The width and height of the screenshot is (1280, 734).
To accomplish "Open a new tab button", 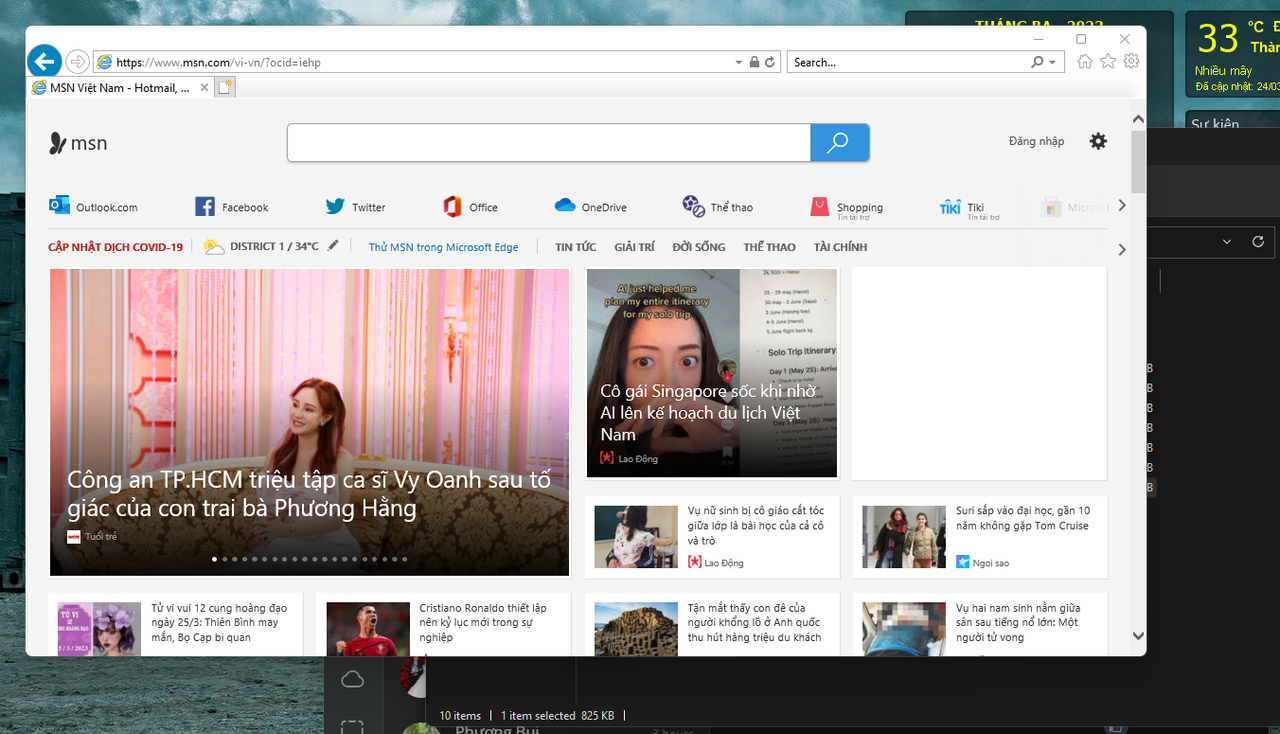I will pyautogui.click(x=225, y=88).
